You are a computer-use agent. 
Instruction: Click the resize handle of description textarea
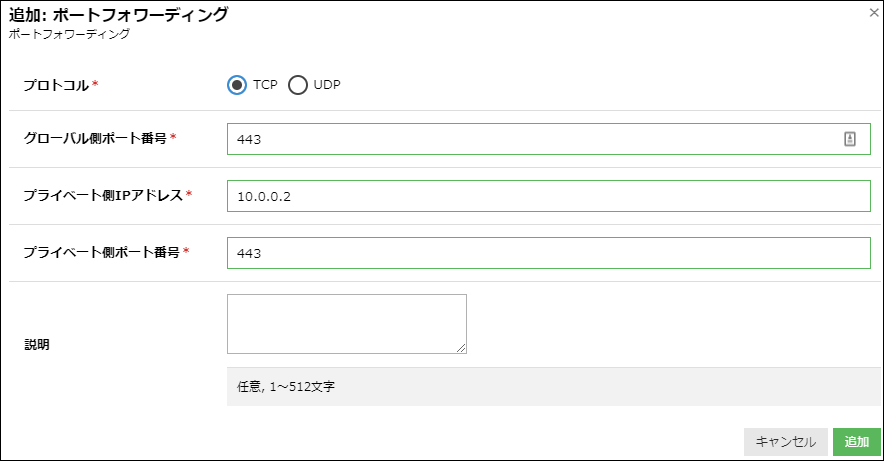point(461,348)
